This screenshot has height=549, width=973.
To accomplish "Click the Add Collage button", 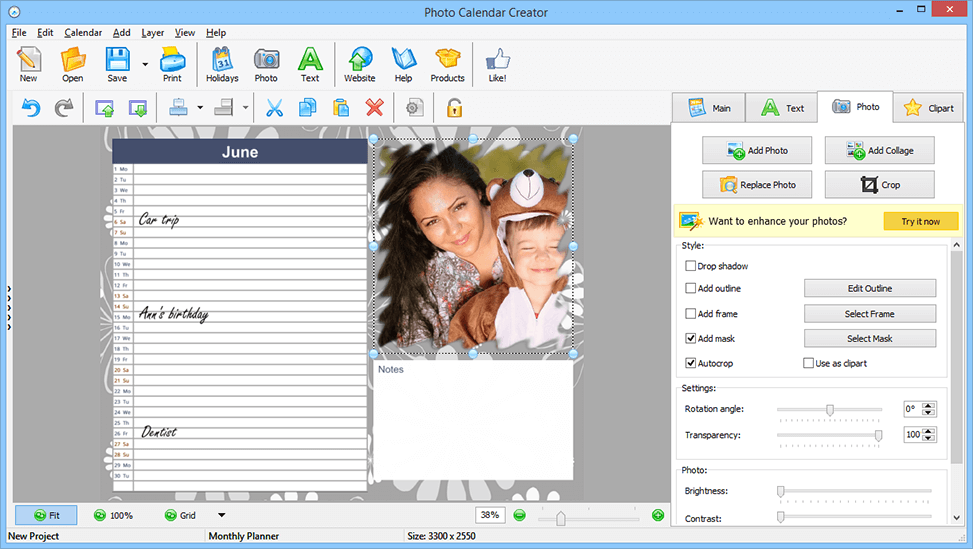I will tap(879, 151).
